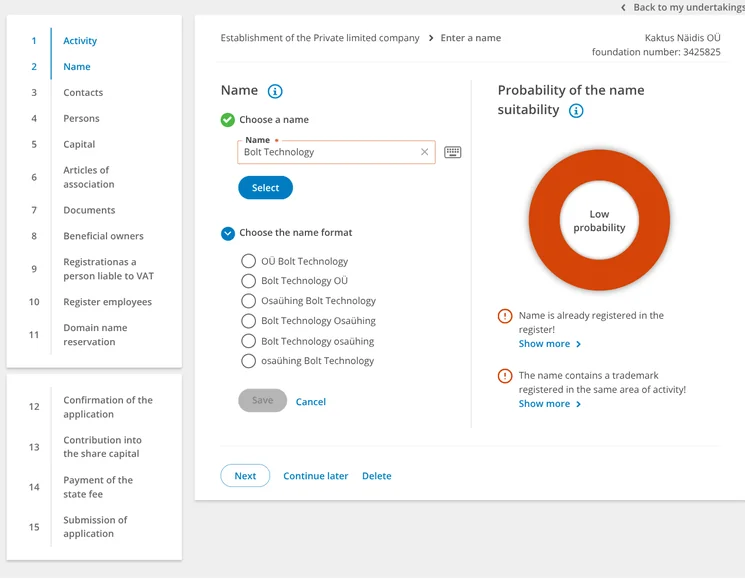Click the Cancel link
This screenshot has width=745, height=581.
click(310, 402)
